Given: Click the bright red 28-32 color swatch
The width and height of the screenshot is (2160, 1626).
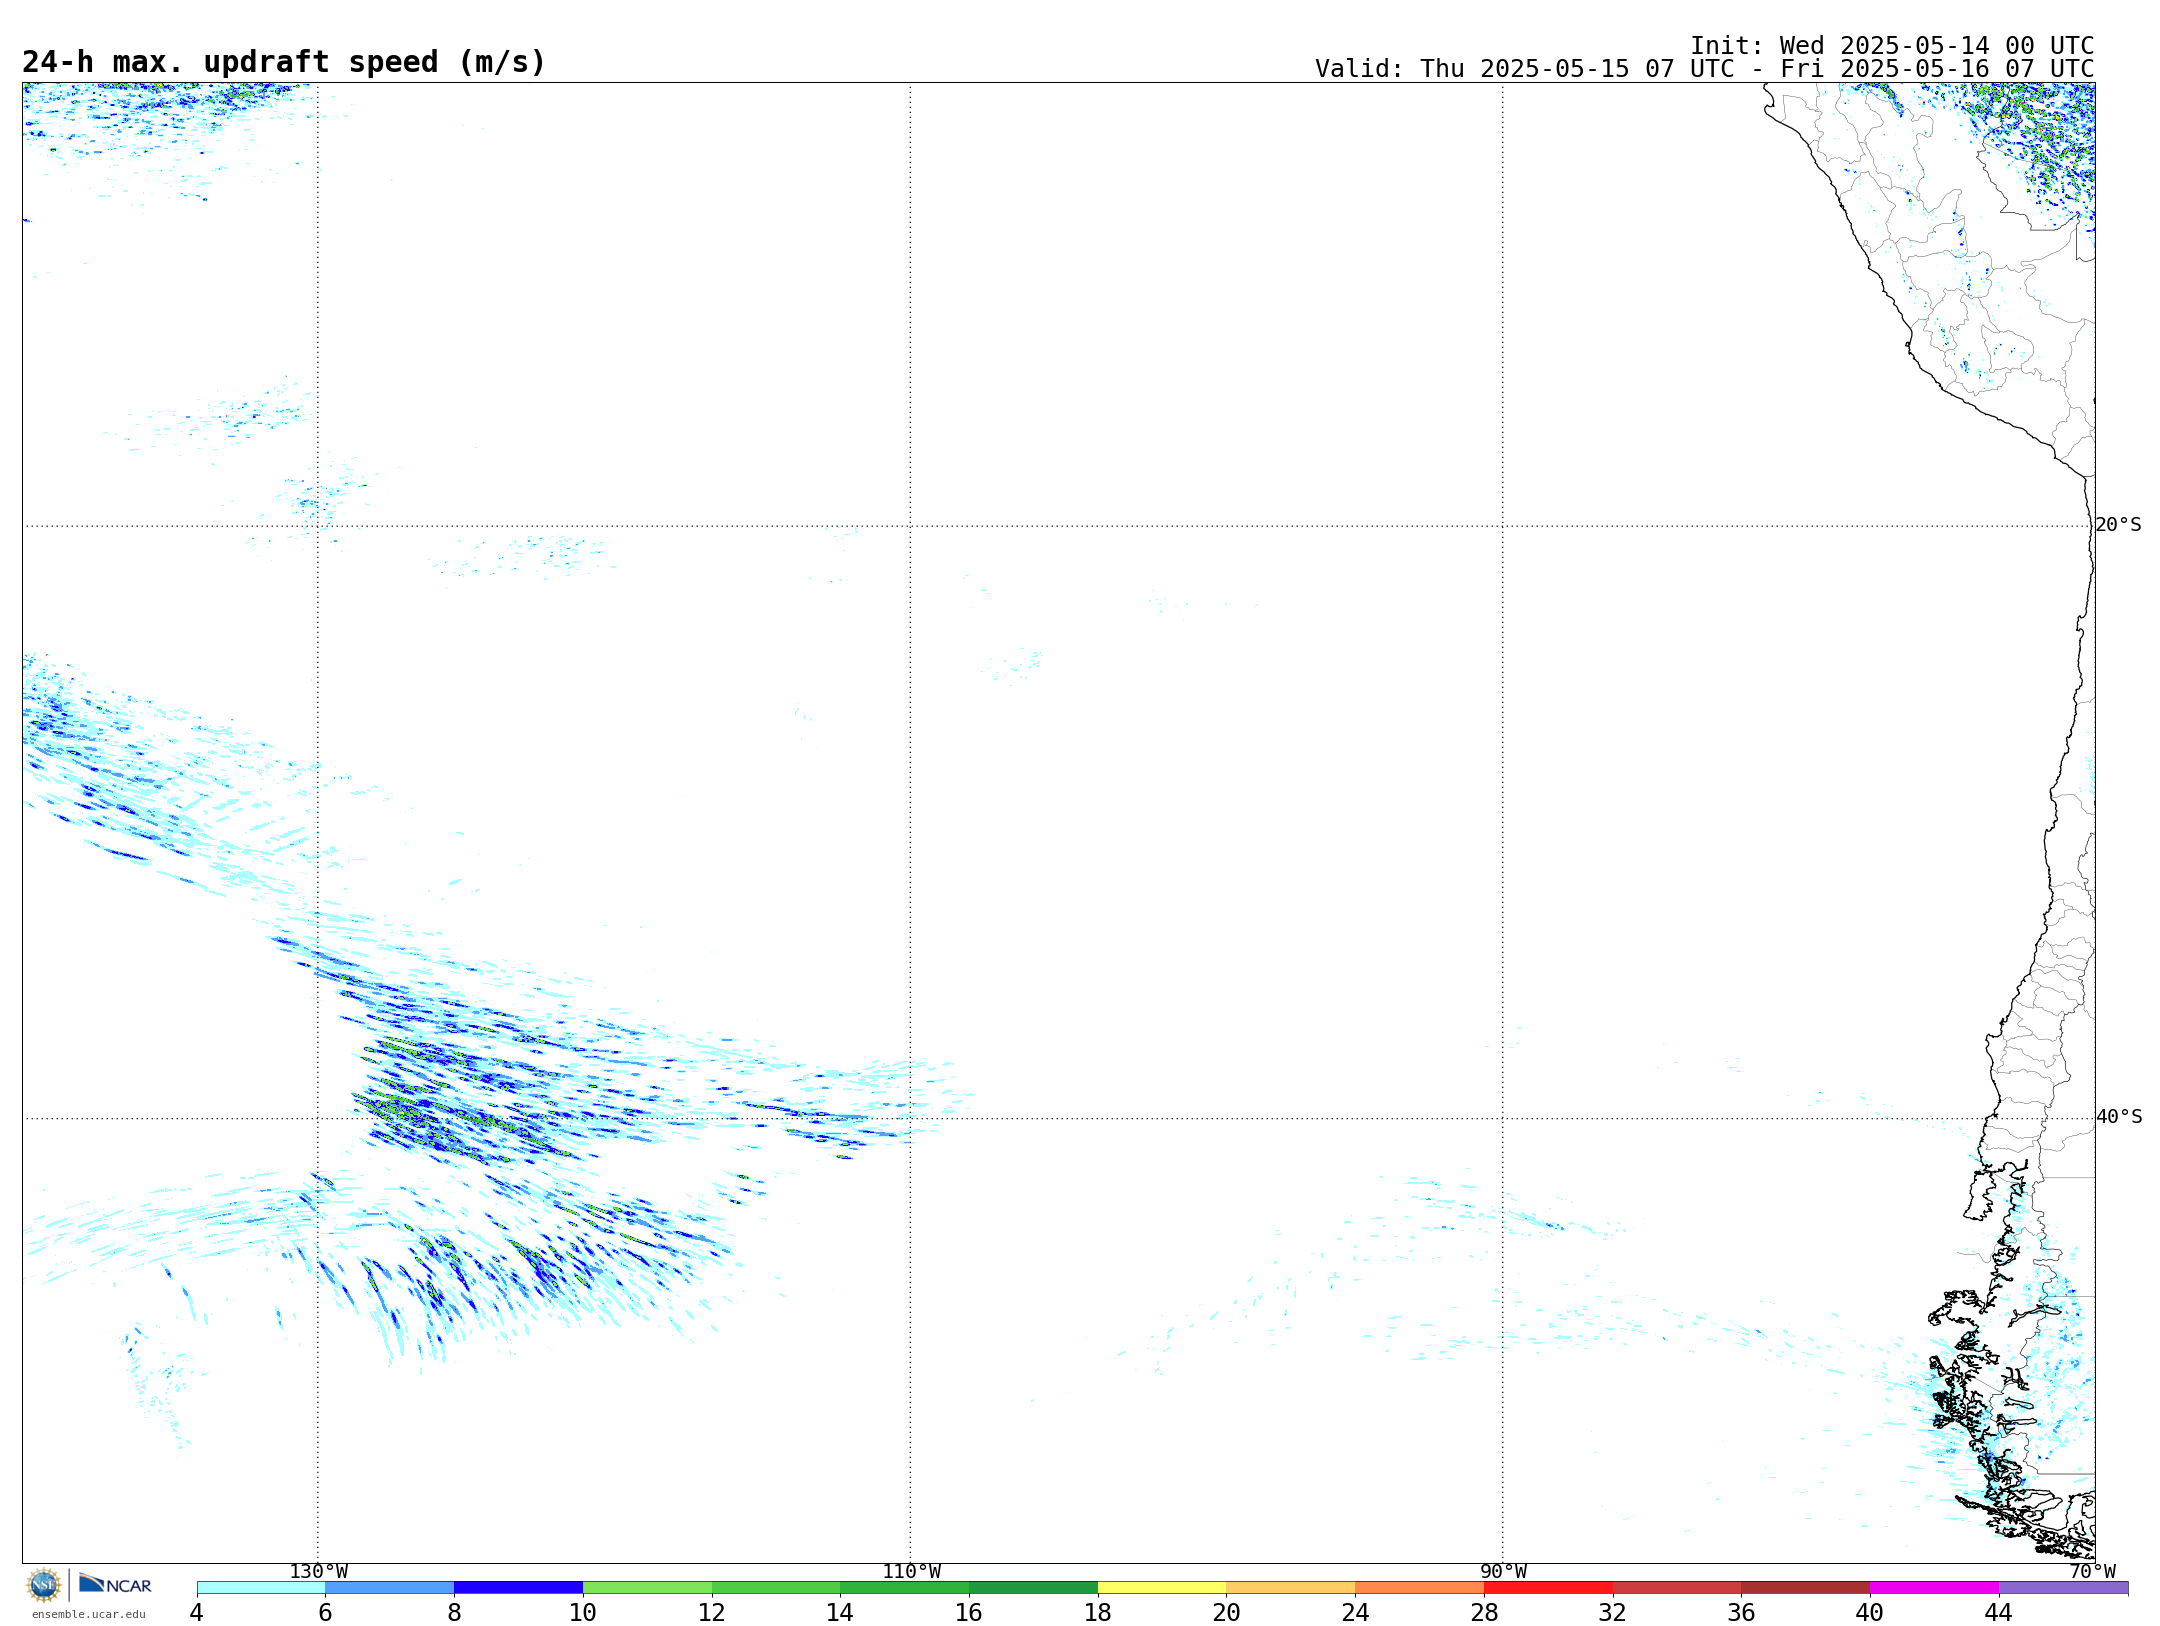Looking at the screenshot, I should pyautogui.click(x=1549, y=1588).
